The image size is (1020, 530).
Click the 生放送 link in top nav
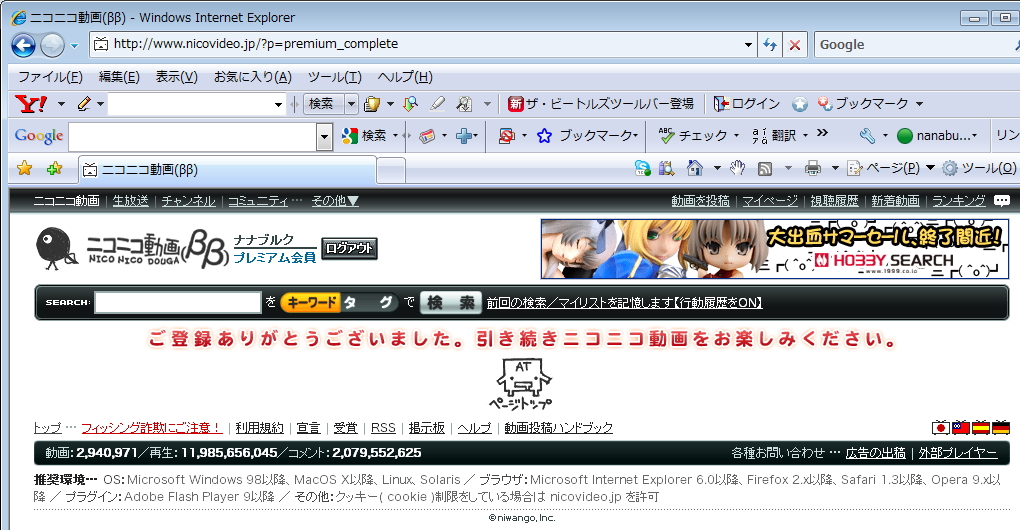coord(130,201)
